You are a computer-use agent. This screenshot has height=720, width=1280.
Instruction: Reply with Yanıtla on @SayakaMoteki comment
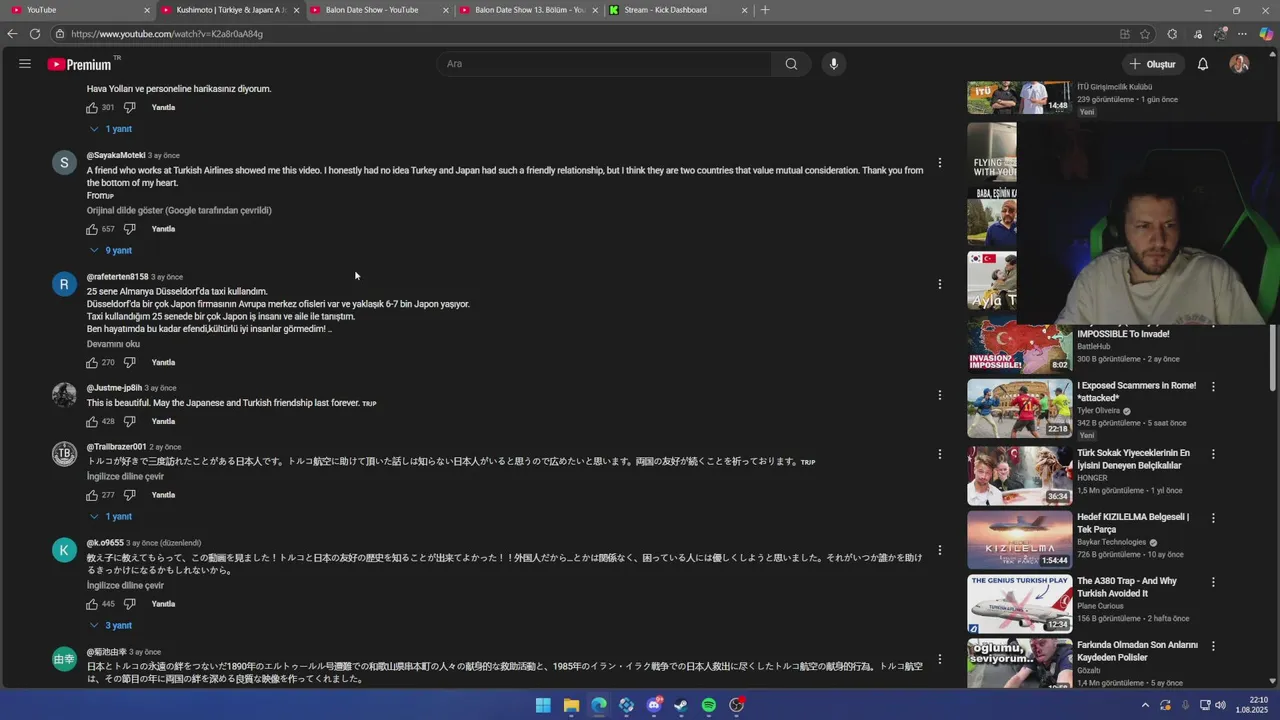(x=163, y=229)
